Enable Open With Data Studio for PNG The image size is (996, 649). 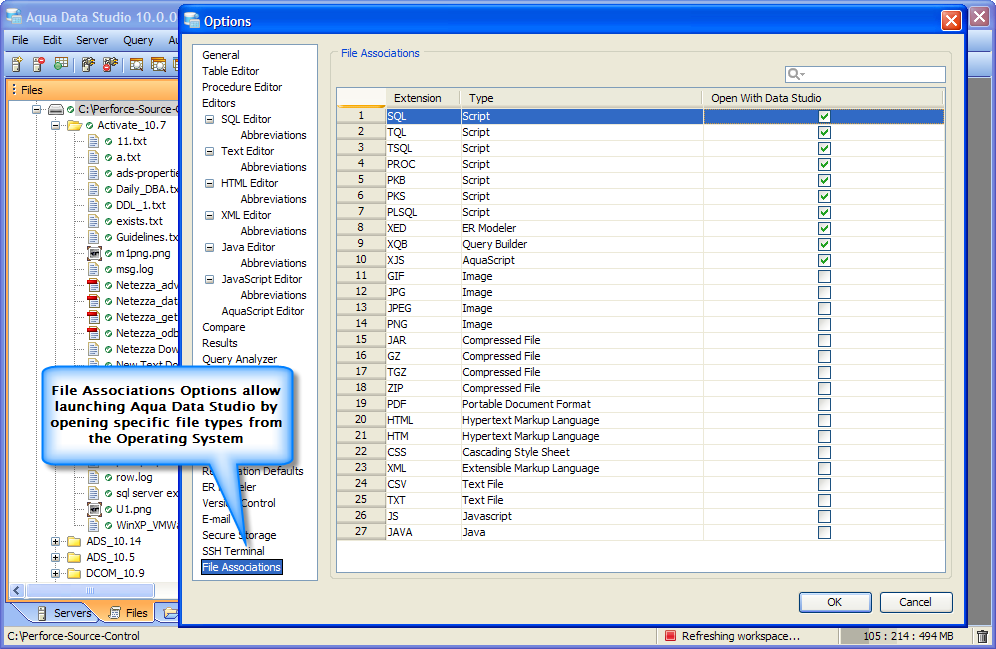(824, 324)
